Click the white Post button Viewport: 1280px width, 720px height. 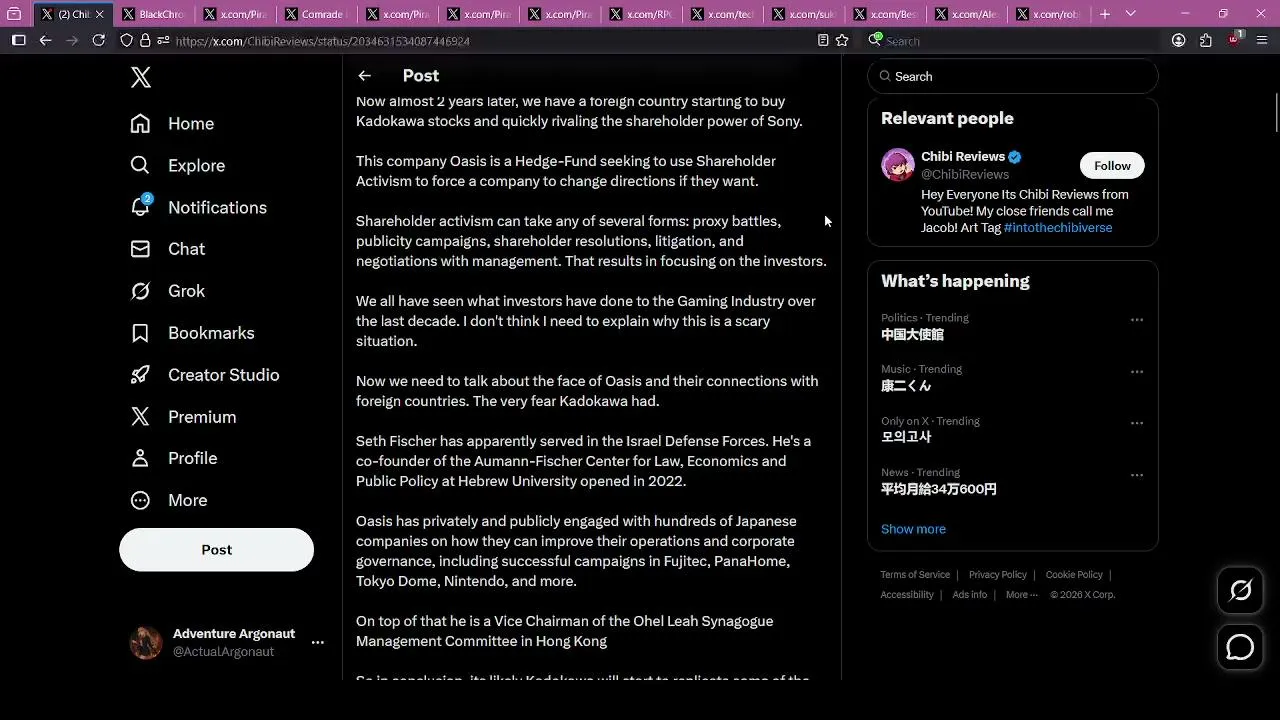(216, 550)
